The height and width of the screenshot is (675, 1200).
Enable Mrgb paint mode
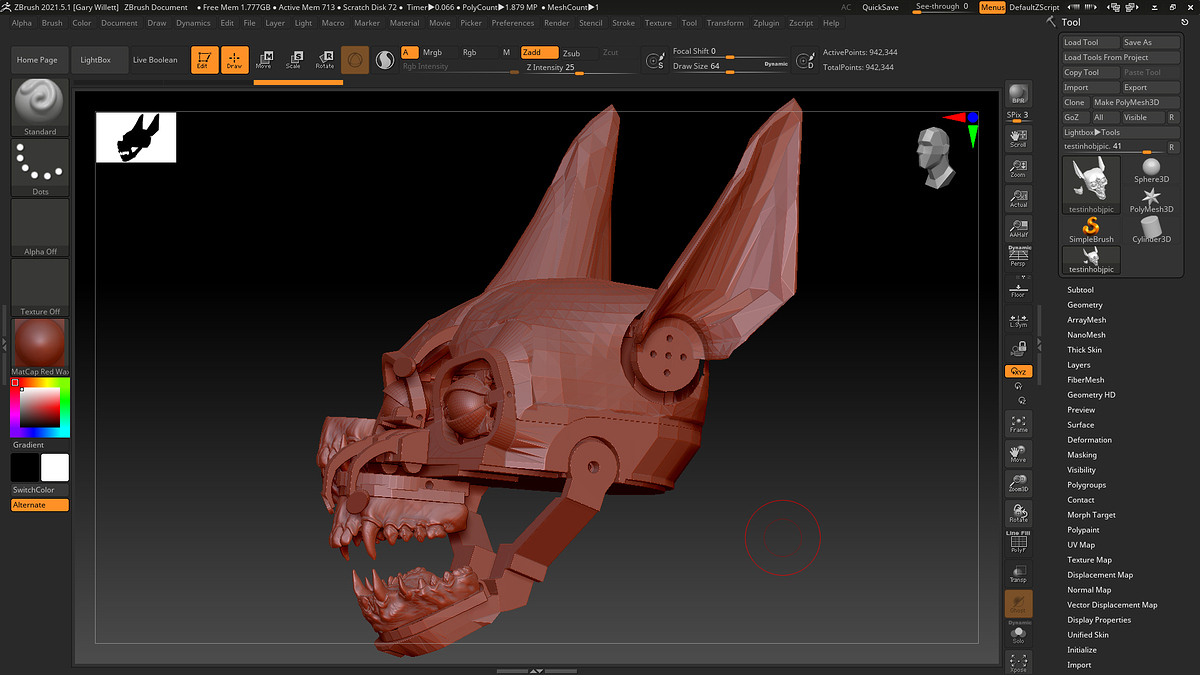(439, 52)
